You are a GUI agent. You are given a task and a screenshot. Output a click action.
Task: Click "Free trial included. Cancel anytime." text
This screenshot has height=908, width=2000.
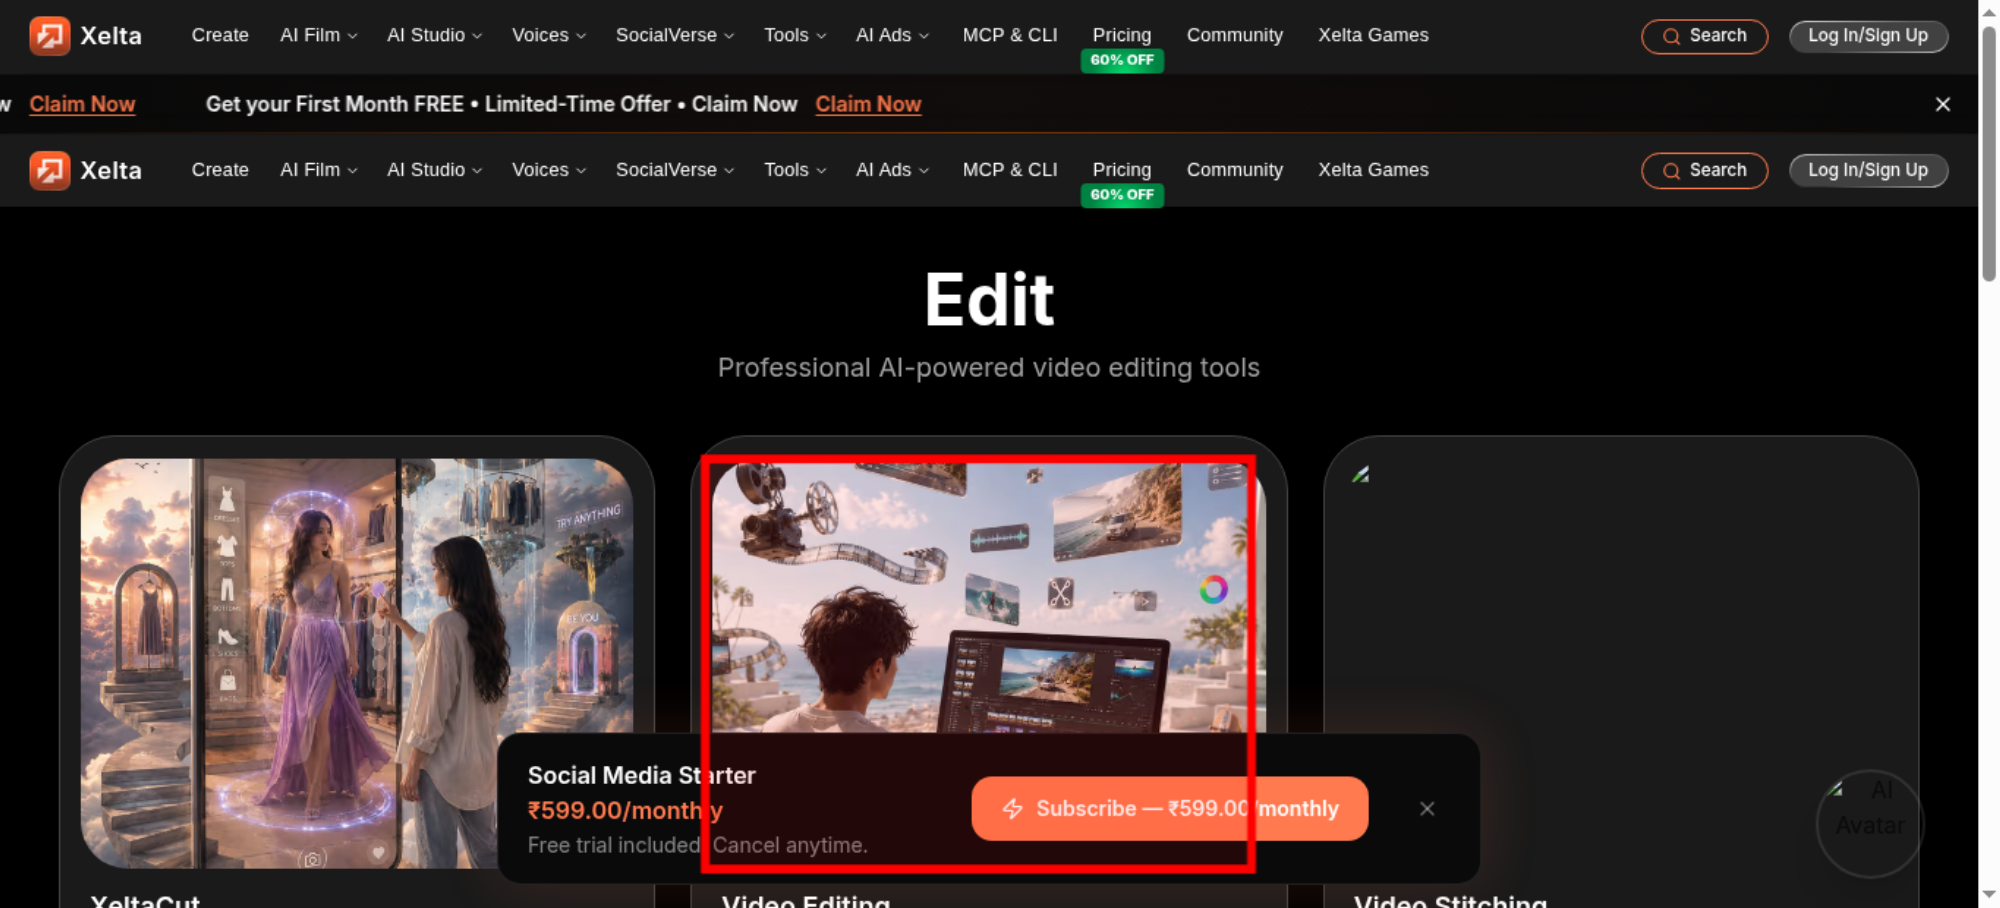(x=697, y=845)
